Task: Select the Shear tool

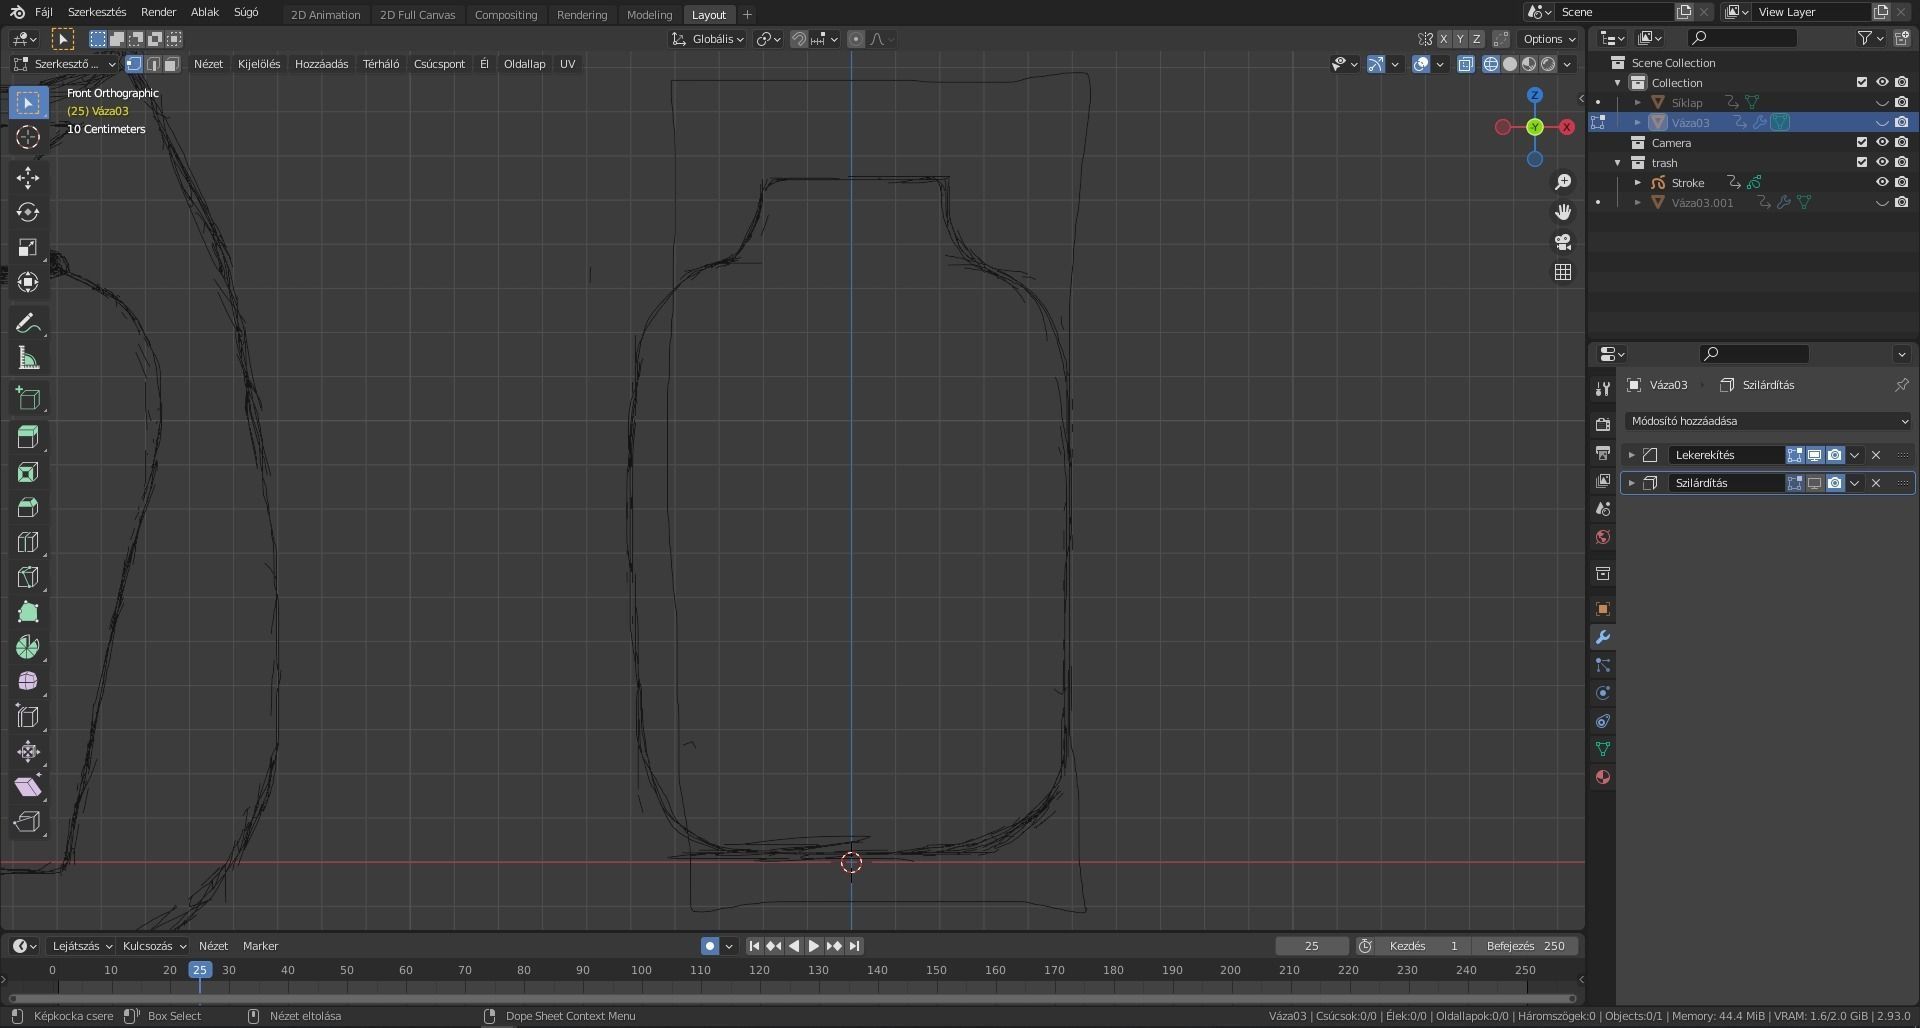Action: tap(28, 786)
